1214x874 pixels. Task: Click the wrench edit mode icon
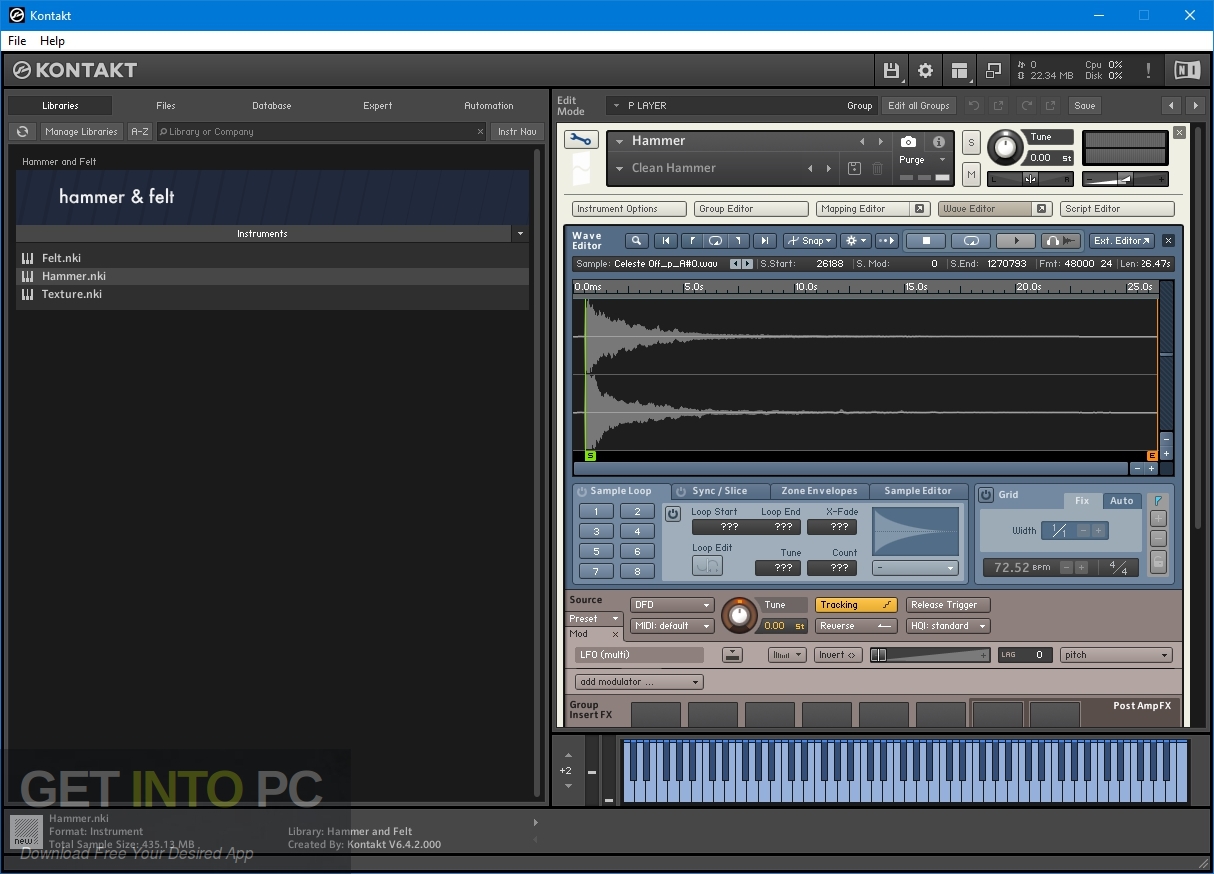pos(580,140)
